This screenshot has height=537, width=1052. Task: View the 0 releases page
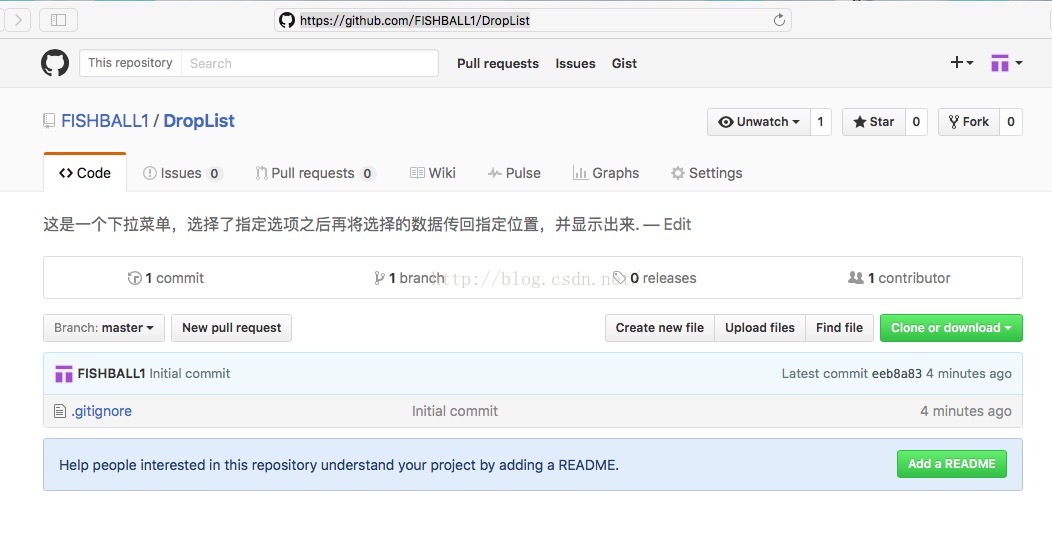655,278
